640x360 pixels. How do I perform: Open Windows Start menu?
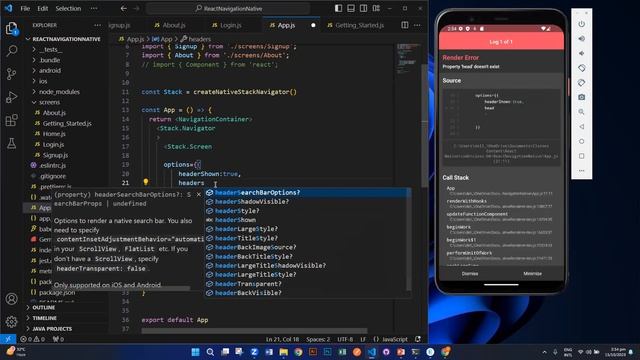196,352
